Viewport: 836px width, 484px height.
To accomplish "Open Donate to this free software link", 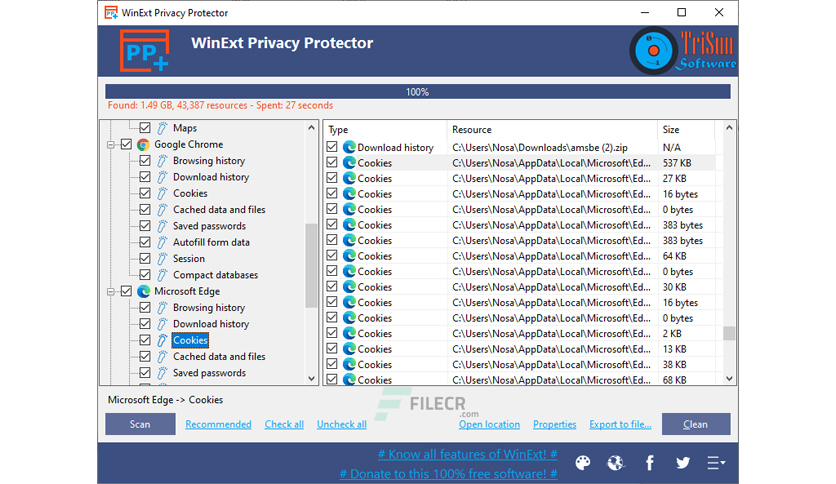I will tap(448, 473).
